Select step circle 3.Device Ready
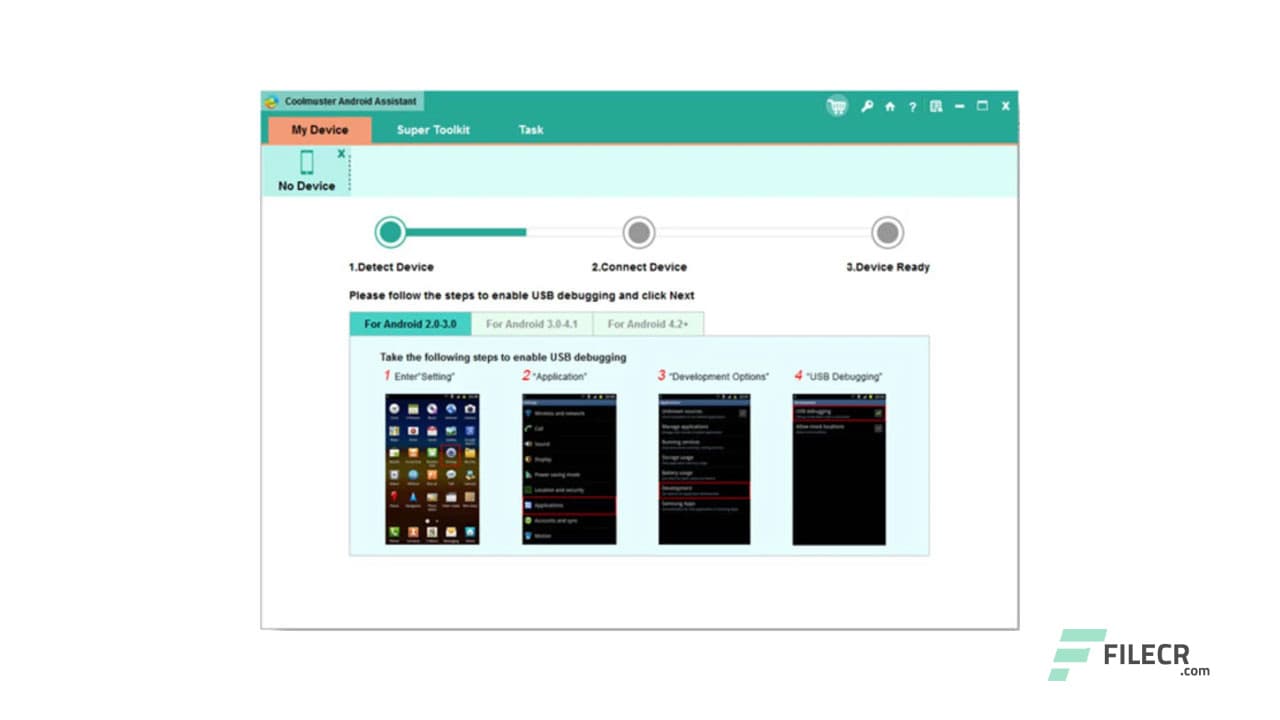The height and width of the screenshot is (720, 1280). click(x=888, y=232)
